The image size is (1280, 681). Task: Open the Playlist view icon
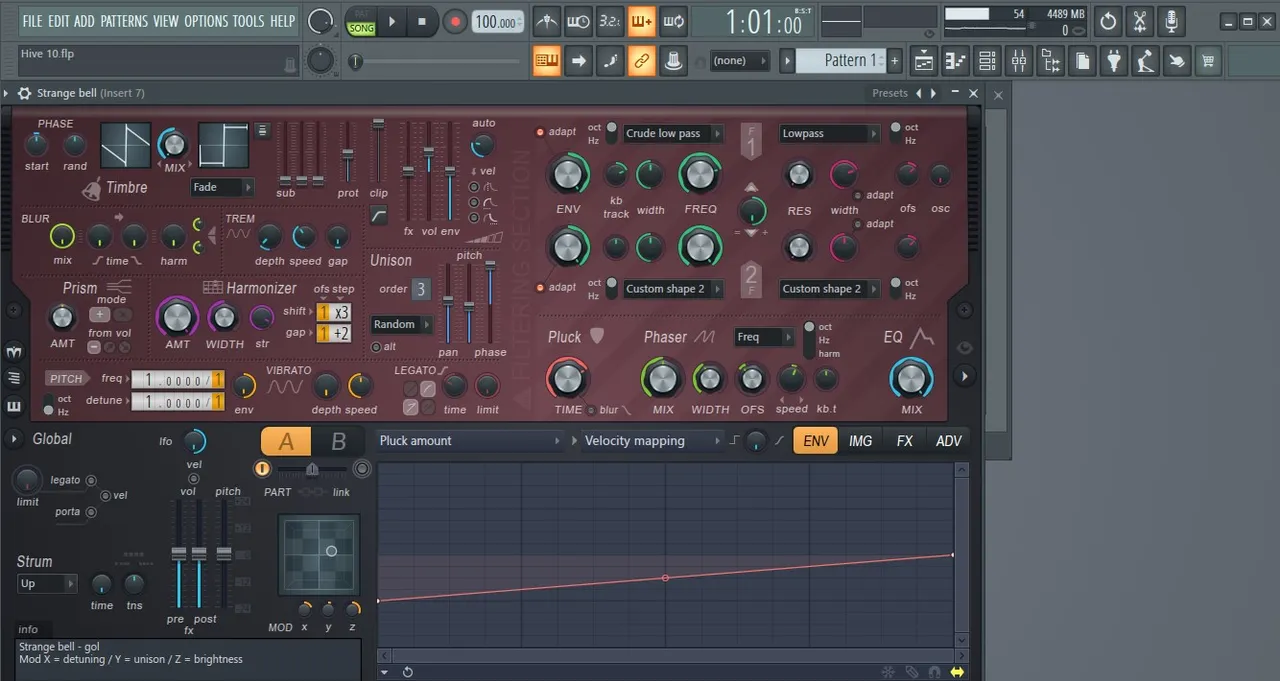[923, 62]
